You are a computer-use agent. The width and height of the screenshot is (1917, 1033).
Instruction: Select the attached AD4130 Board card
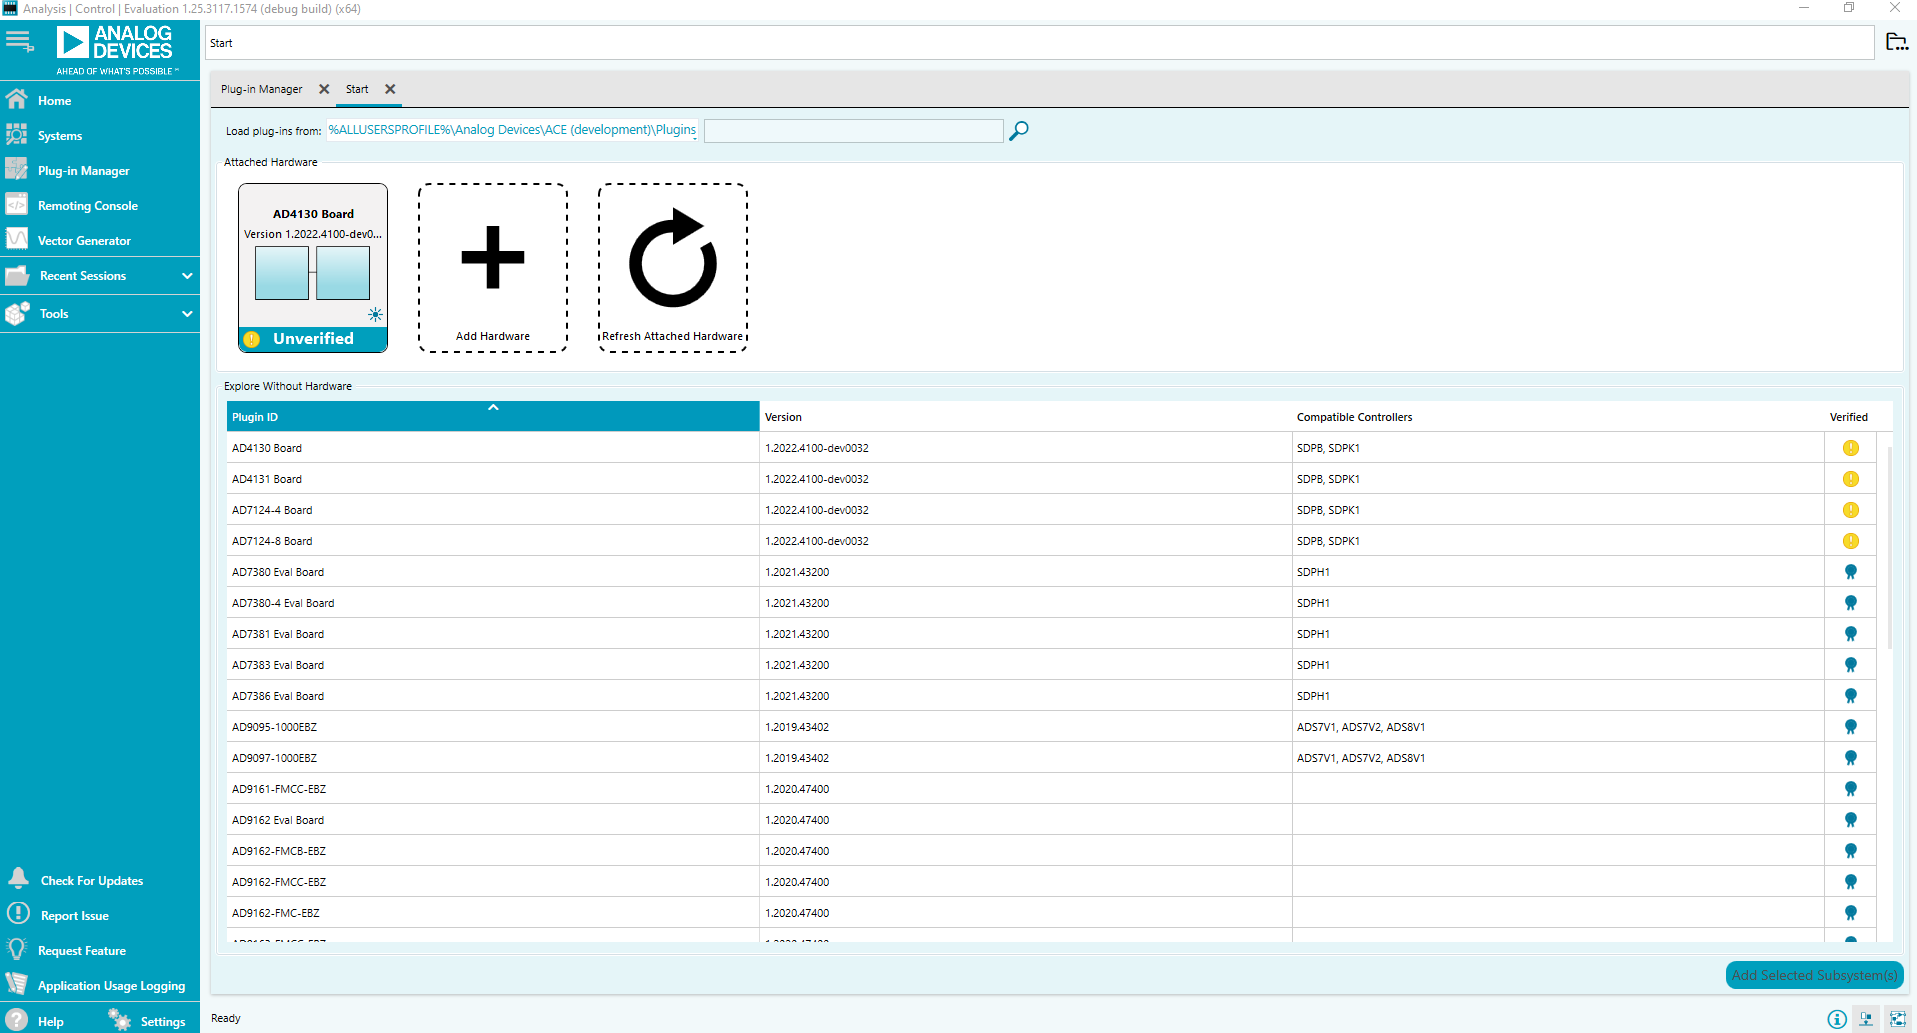313,268
